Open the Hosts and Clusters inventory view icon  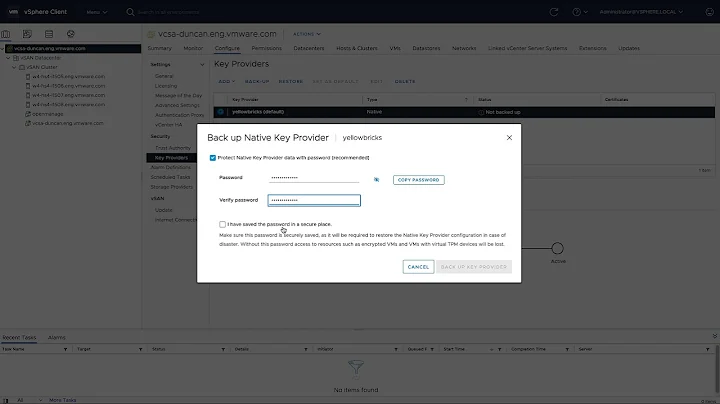[6, 34]
